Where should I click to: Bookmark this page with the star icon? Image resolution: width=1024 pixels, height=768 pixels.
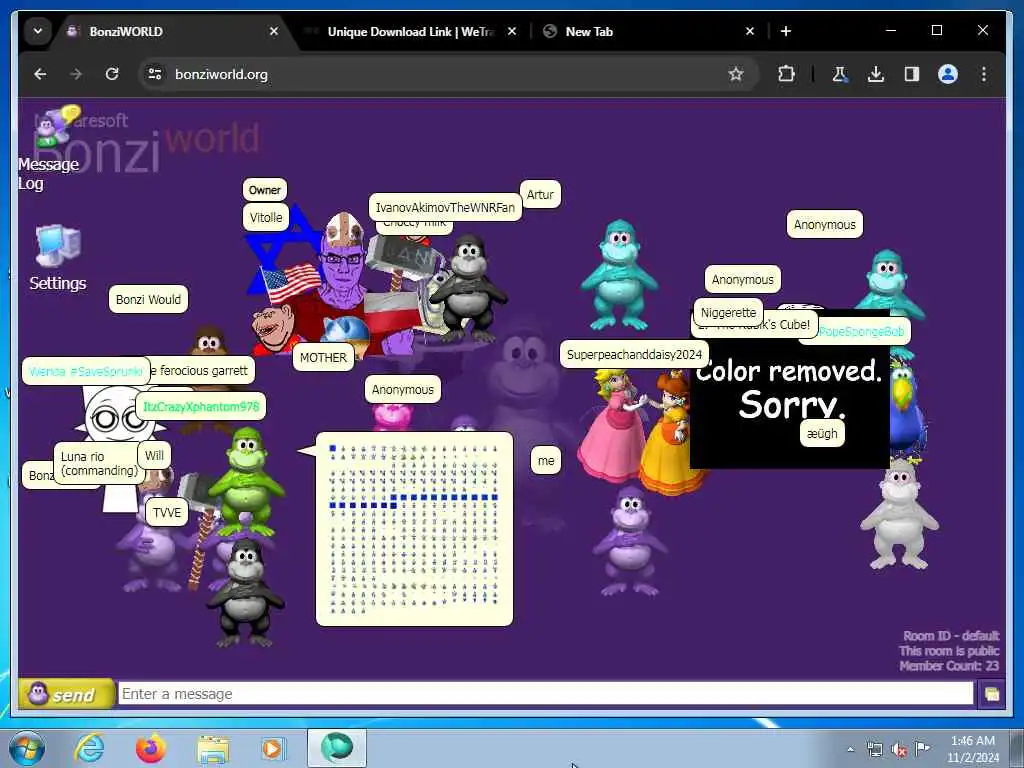736,74
